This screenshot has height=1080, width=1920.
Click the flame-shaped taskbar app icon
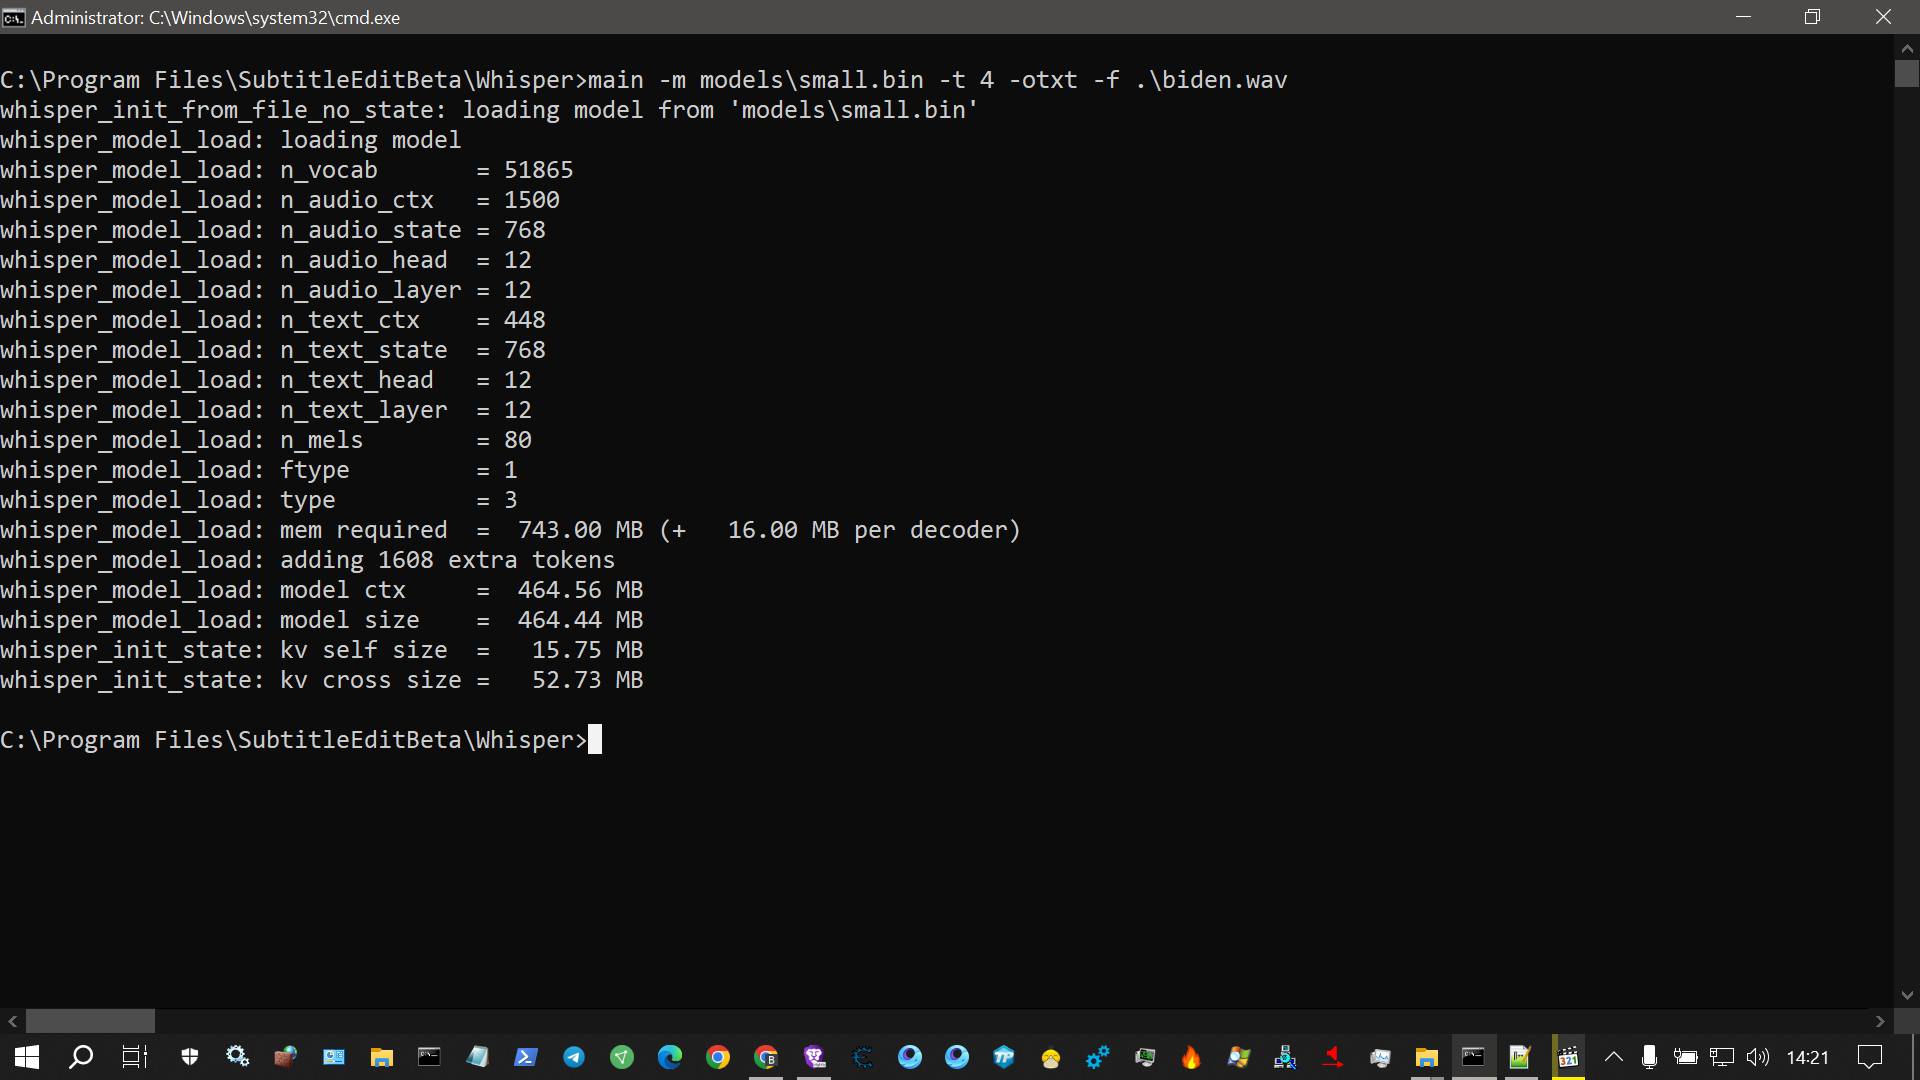pyautogui.click(x=1191, y=1057)
